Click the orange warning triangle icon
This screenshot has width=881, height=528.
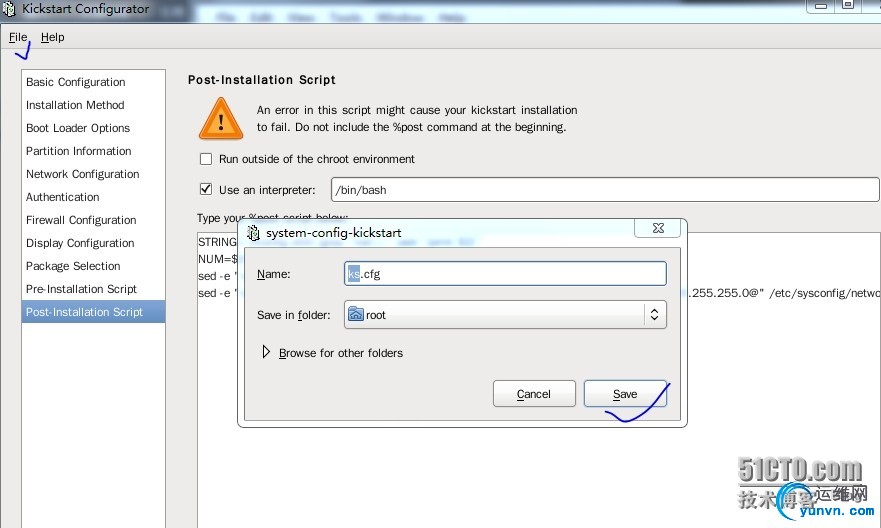[221, 119]
